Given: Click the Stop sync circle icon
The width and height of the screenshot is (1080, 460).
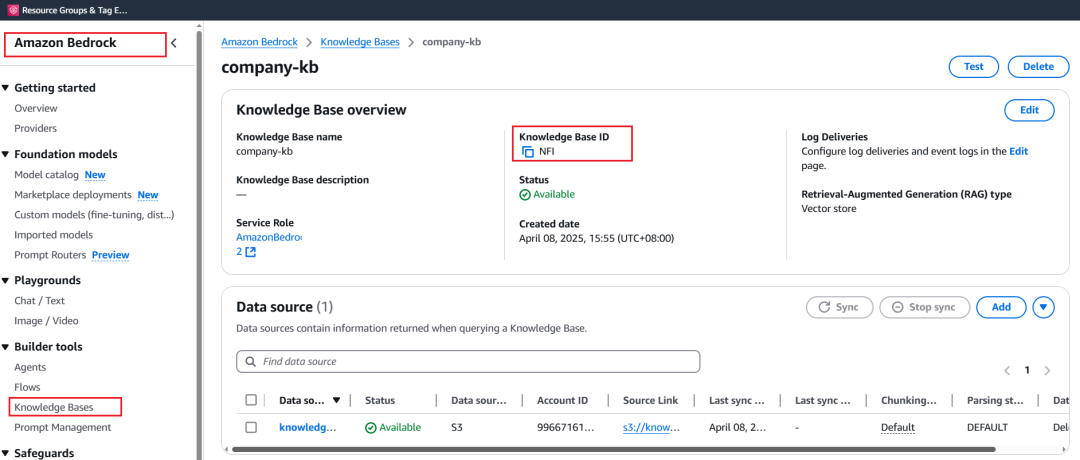Looking at the screenshot, I should pyautogui.click(x=898, y=307).
